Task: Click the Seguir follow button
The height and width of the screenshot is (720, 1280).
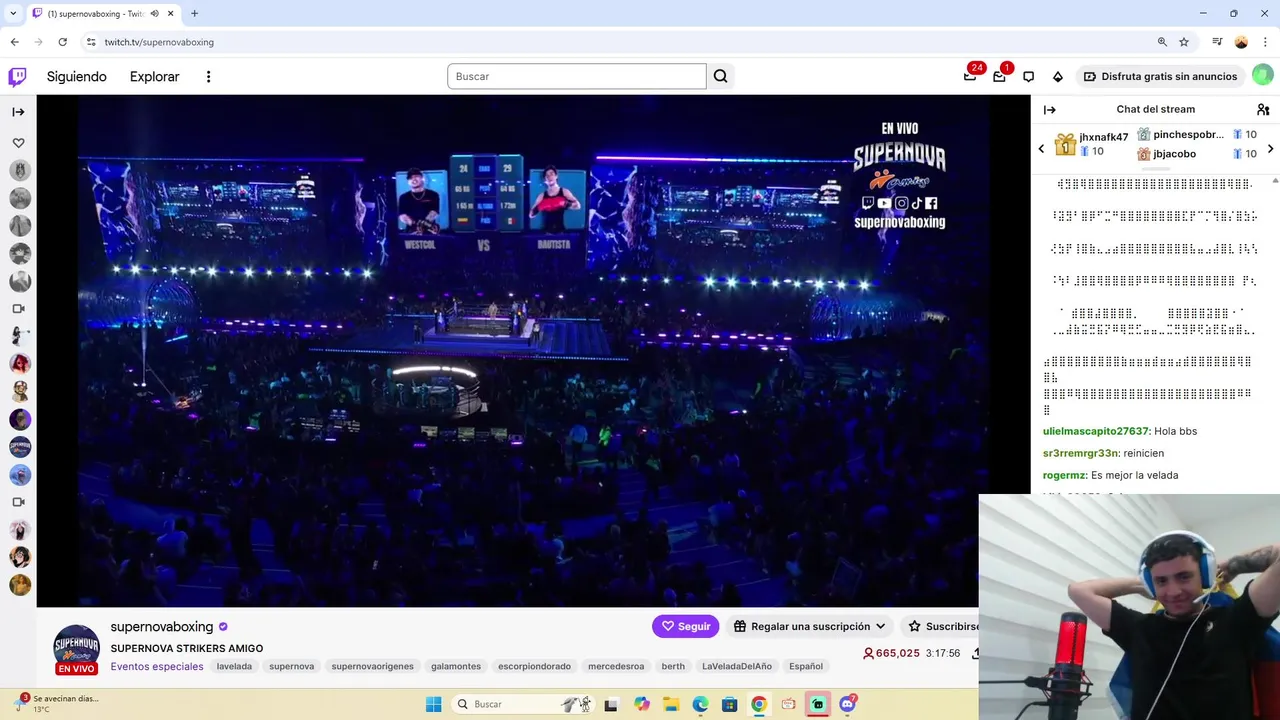Action: 686,626
